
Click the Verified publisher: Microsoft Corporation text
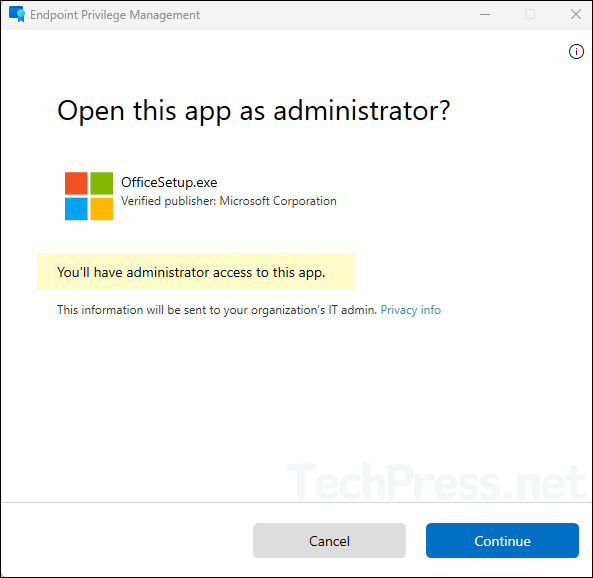tap(228, 201)
